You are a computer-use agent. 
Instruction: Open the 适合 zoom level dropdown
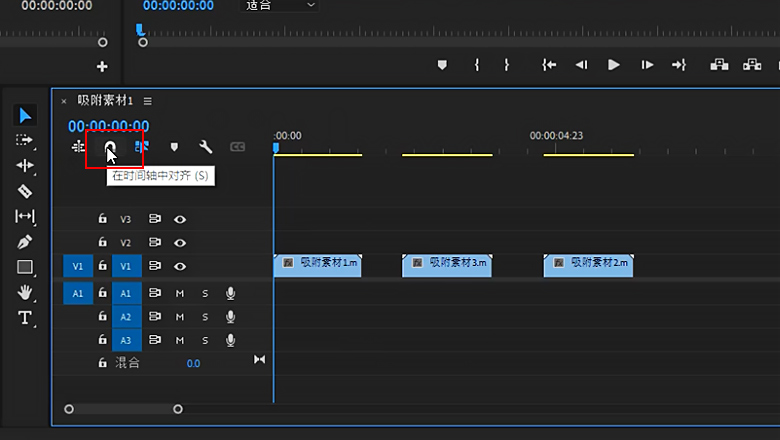281,6
